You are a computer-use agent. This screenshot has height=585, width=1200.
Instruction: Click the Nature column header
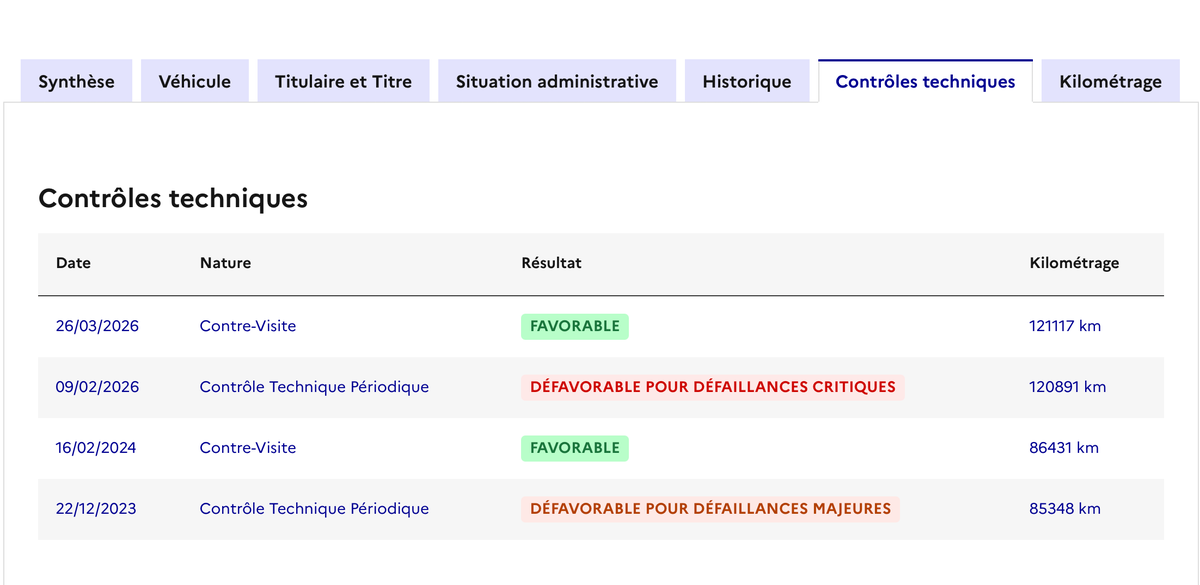point(225,263)
